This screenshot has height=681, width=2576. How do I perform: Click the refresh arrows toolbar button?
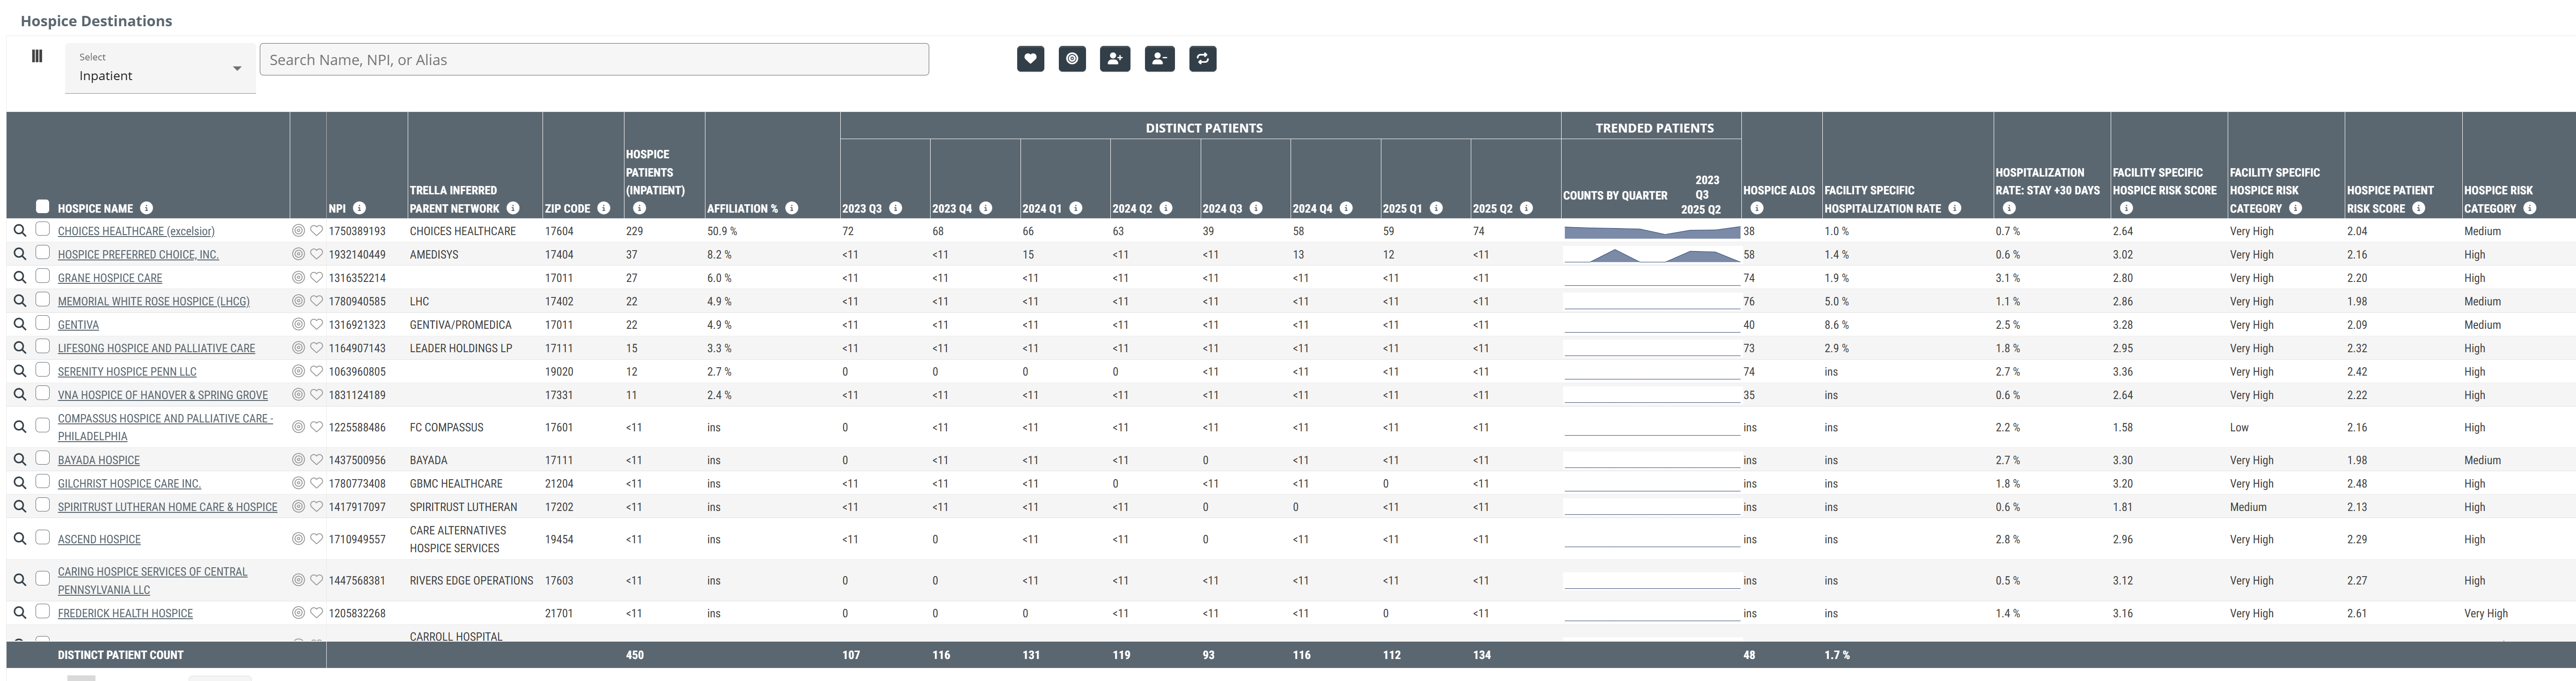pyautogui.click(x=1202, y=59)
